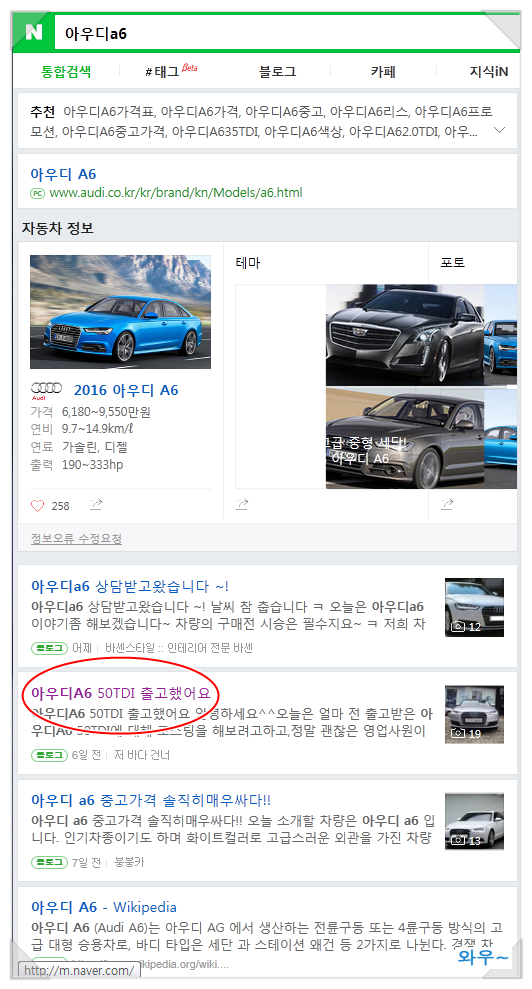Viewport: 532px width, 989px height.
Task: Click the PC badge beside audi.co.kr URL
Action: pyautogui.click(x=37, y=193)
